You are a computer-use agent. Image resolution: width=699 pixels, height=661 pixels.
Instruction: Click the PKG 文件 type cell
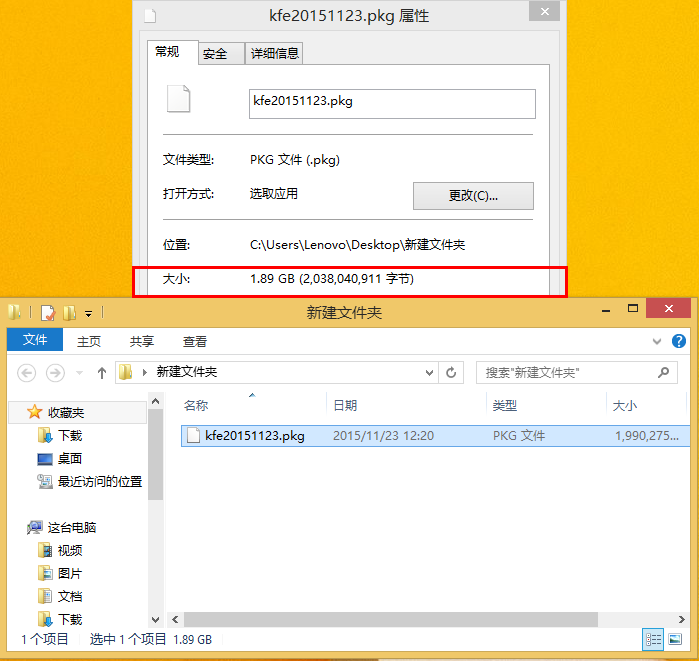point(519,435)
